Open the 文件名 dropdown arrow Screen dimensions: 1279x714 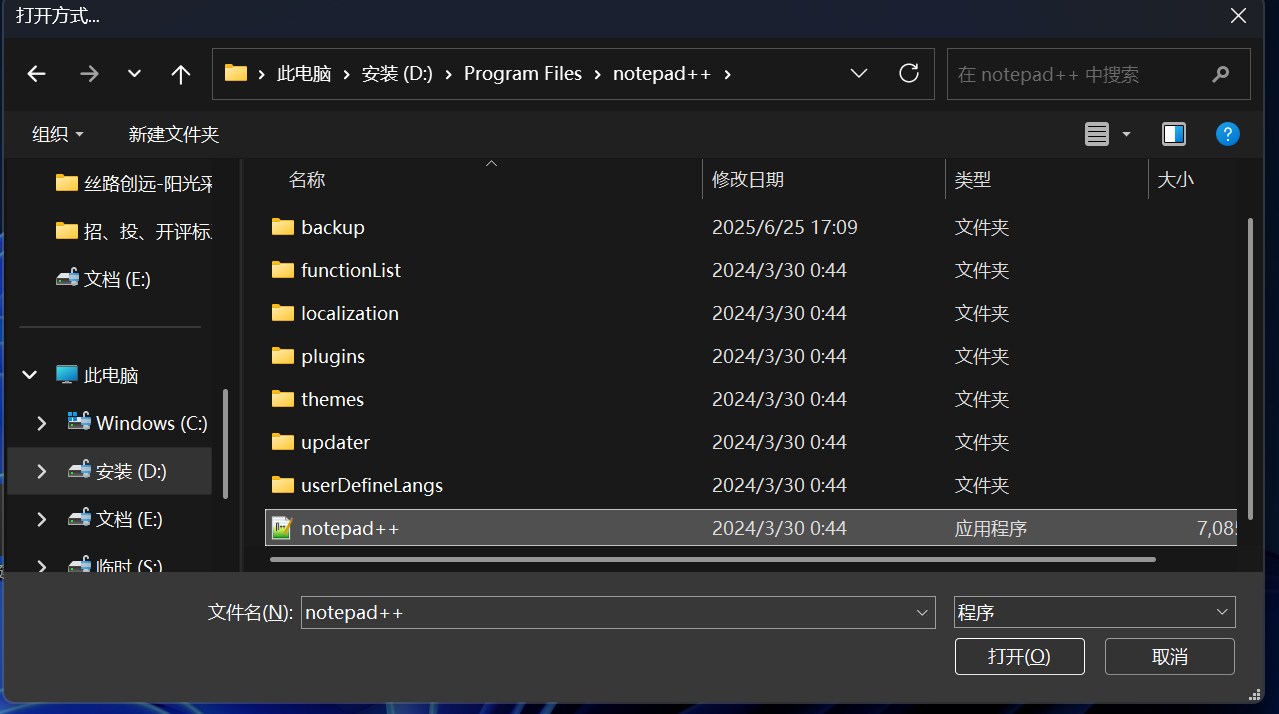[922, 612]
